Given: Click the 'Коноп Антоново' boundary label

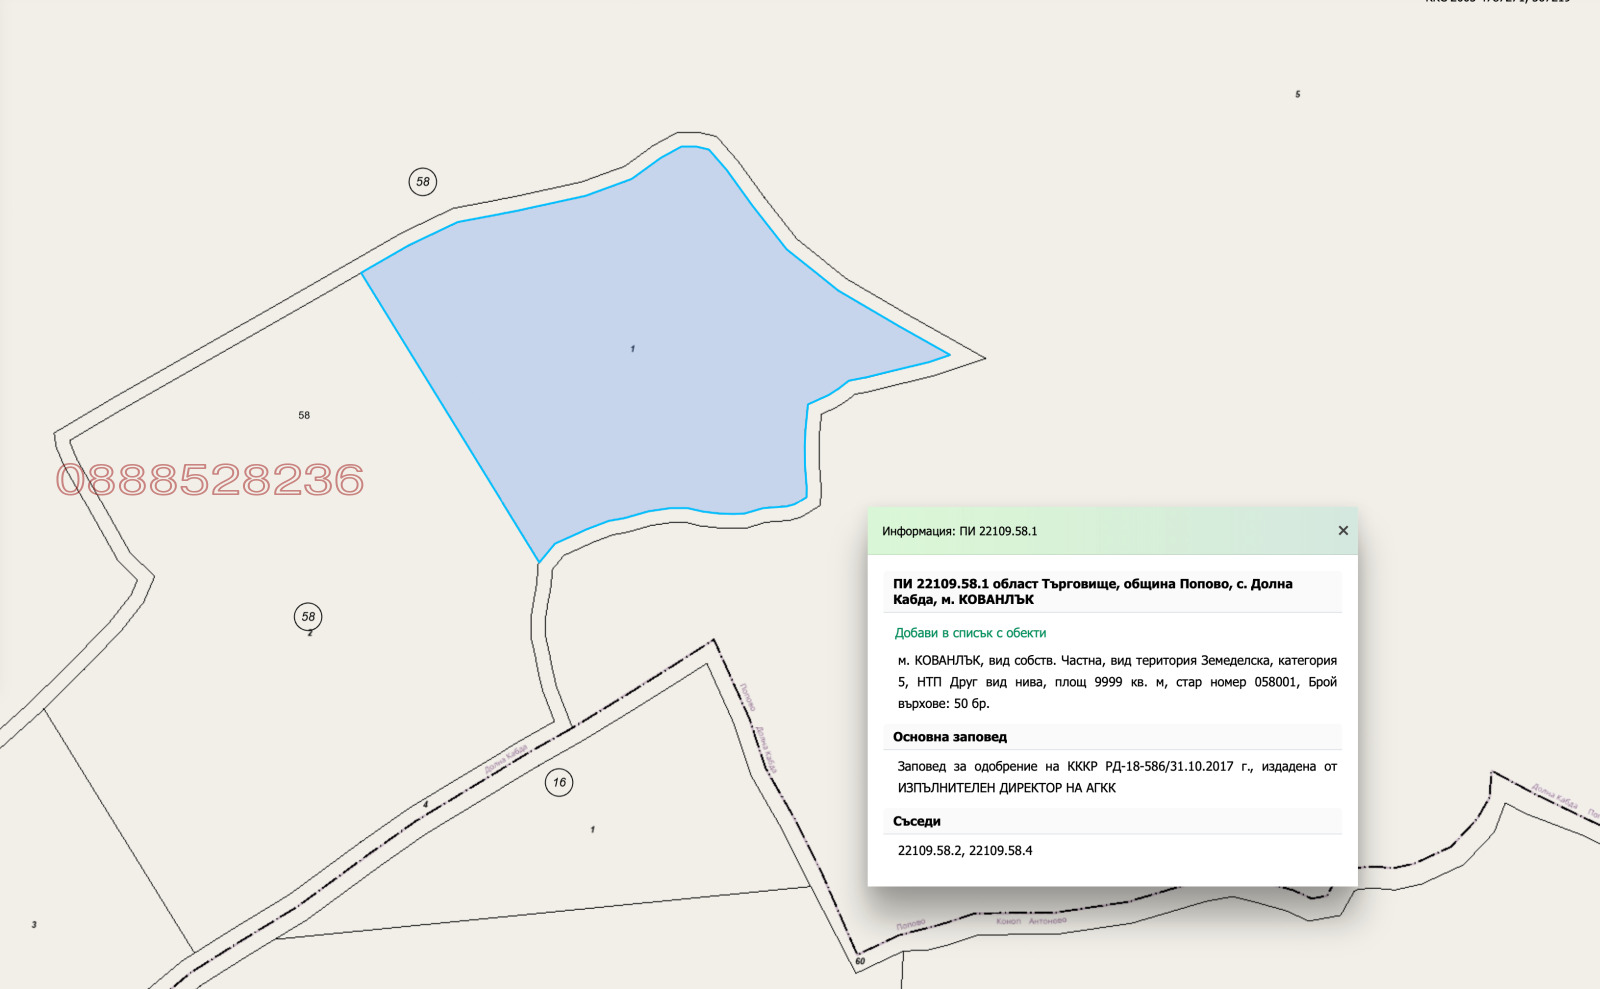Looking at the screenshot, I should click(x=1031, y=921).
